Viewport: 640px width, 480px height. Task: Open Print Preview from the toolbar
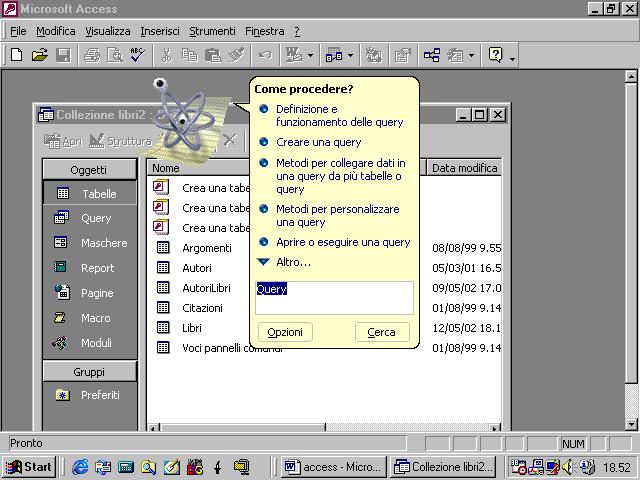click(115, 55)
